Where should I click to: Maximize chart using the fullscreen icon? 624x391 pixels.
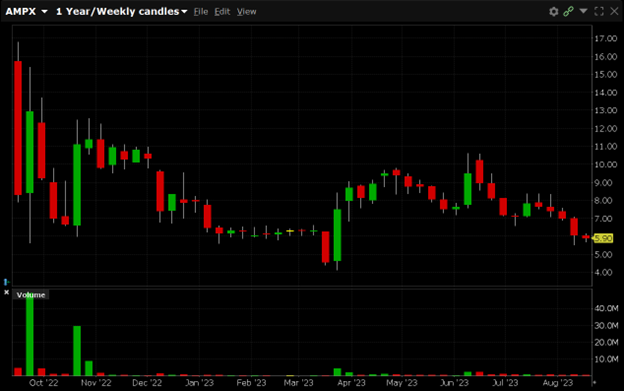(599, 12)
